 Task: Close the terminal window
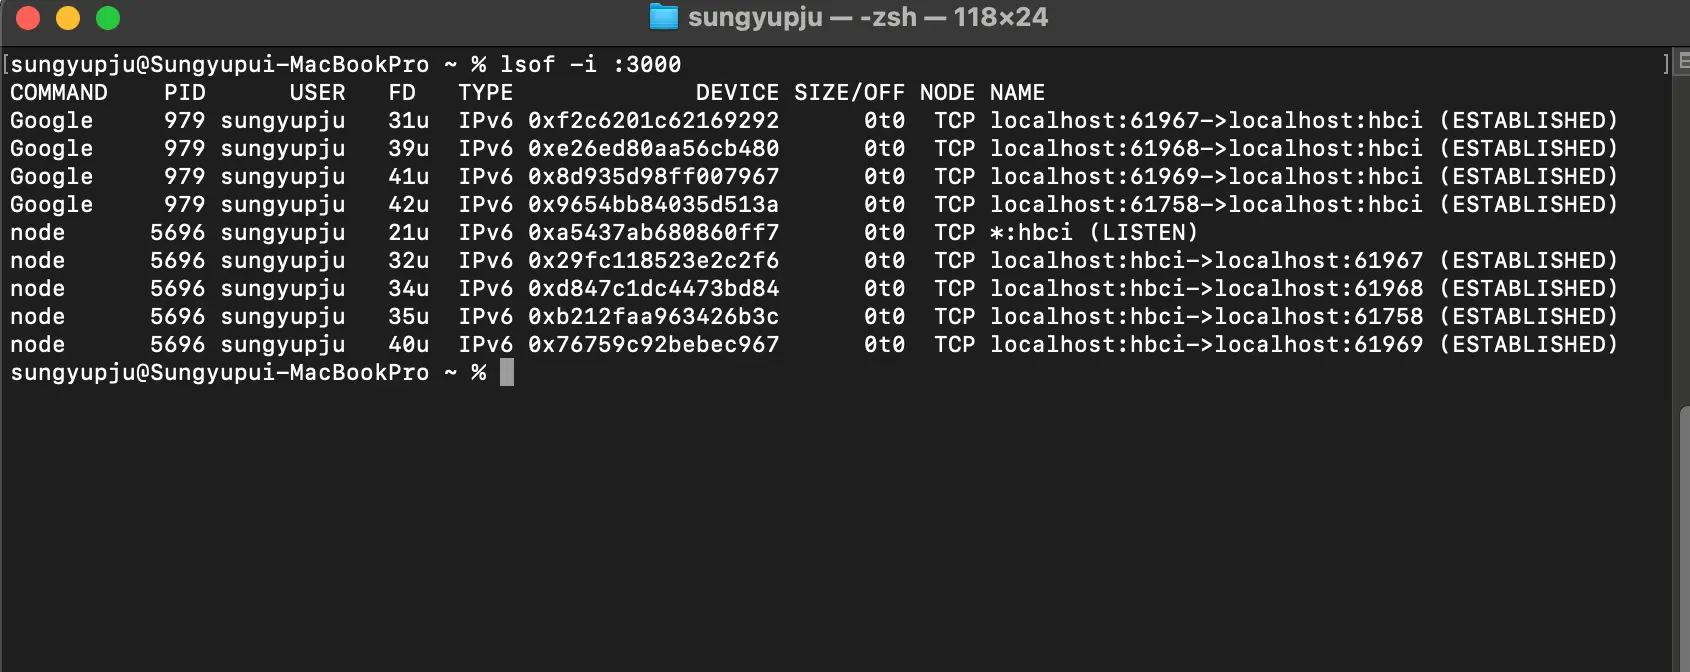pos(28,18)
